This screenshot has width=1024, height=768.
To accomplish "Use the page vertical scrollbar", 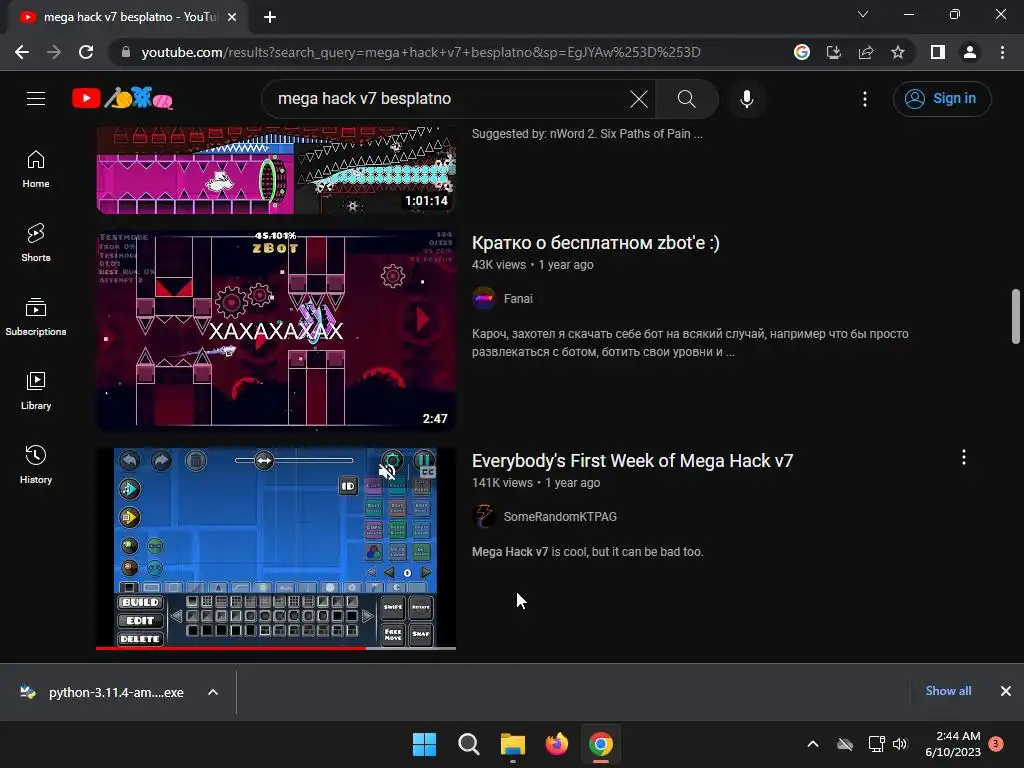I will 1016,316.
